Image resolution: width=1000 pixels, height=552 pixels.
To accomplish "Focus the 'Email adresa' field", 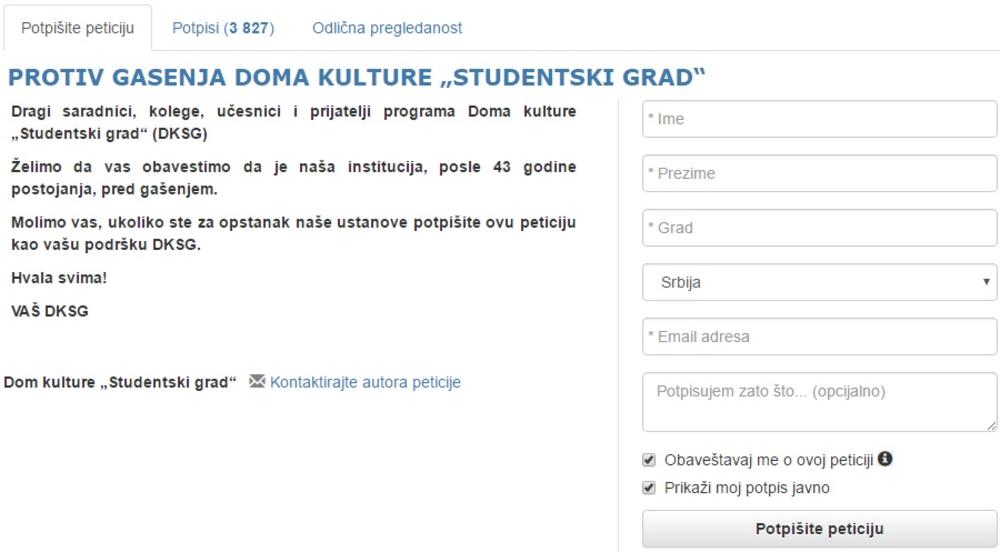I will (x=820, y=337).
